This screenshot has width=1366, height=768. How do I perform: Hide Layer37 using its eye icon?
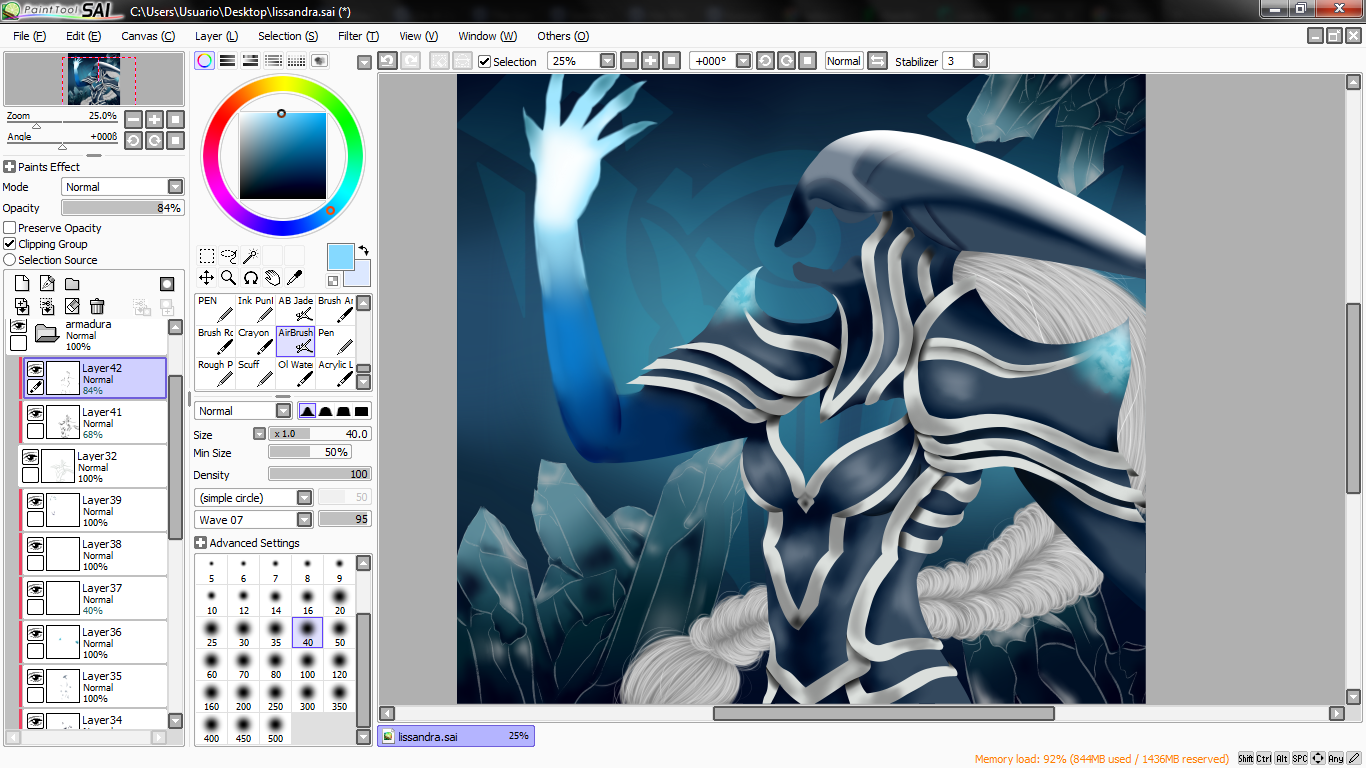click(35, 589)
